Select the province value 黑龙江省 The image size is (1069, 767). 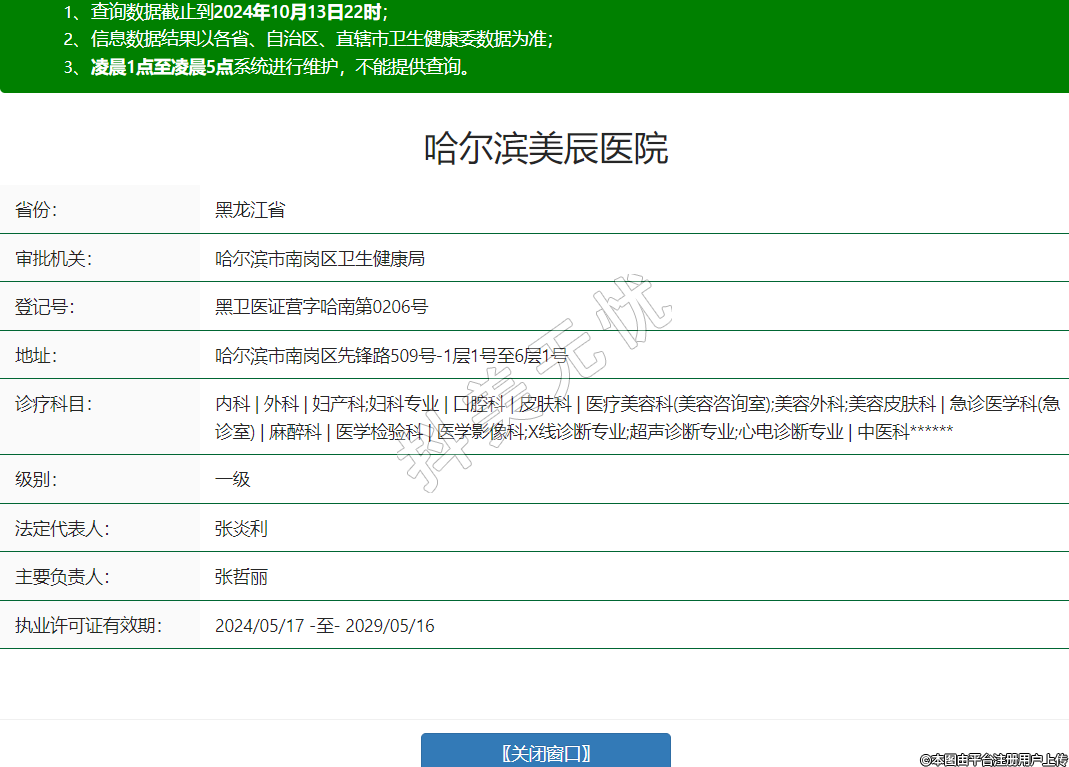coord(250,210)
